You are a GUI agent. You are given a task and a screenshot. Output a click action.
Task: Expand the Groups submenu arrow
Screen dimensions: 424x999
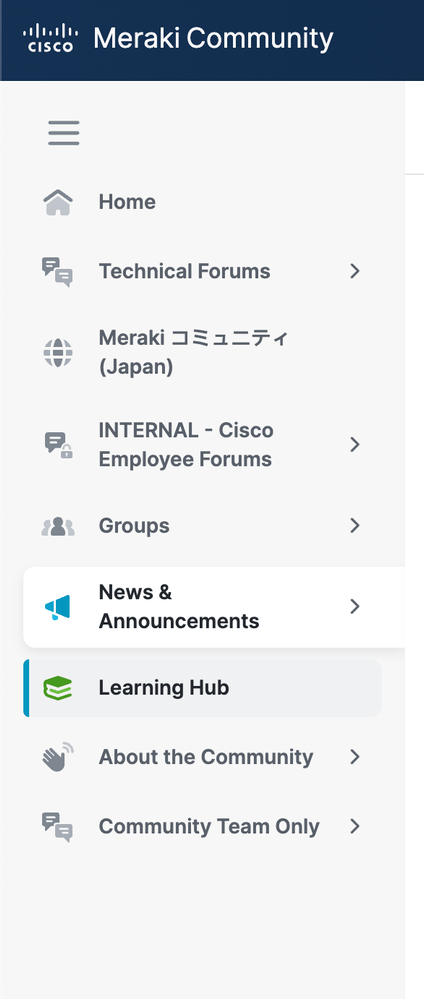pyautogui.click(x=355, y=526)
